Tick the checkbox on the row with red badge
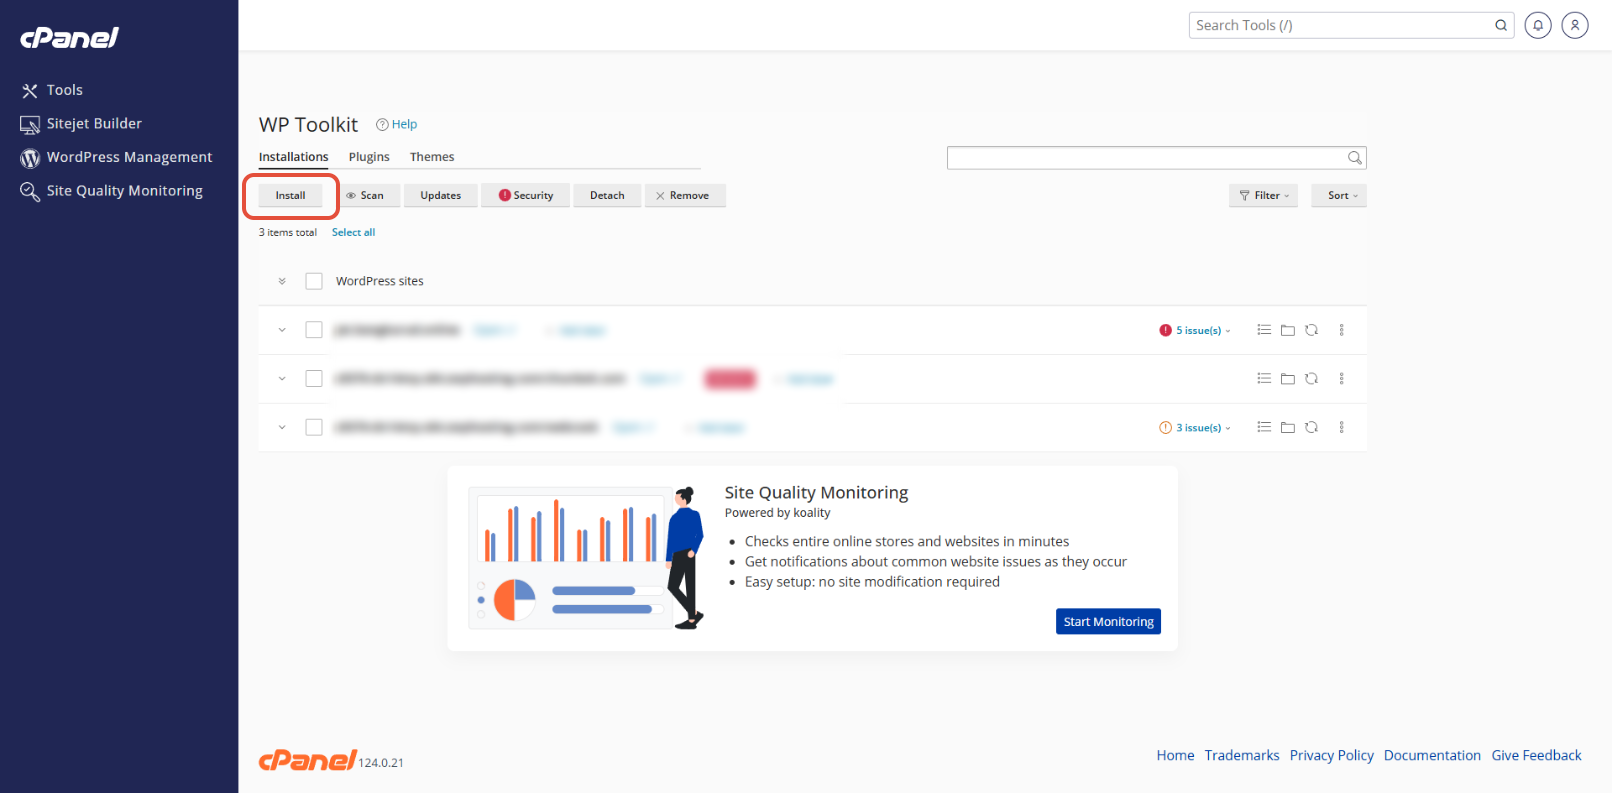The image size is (1612, 793). pyautogui.click(x=314, y=379)
